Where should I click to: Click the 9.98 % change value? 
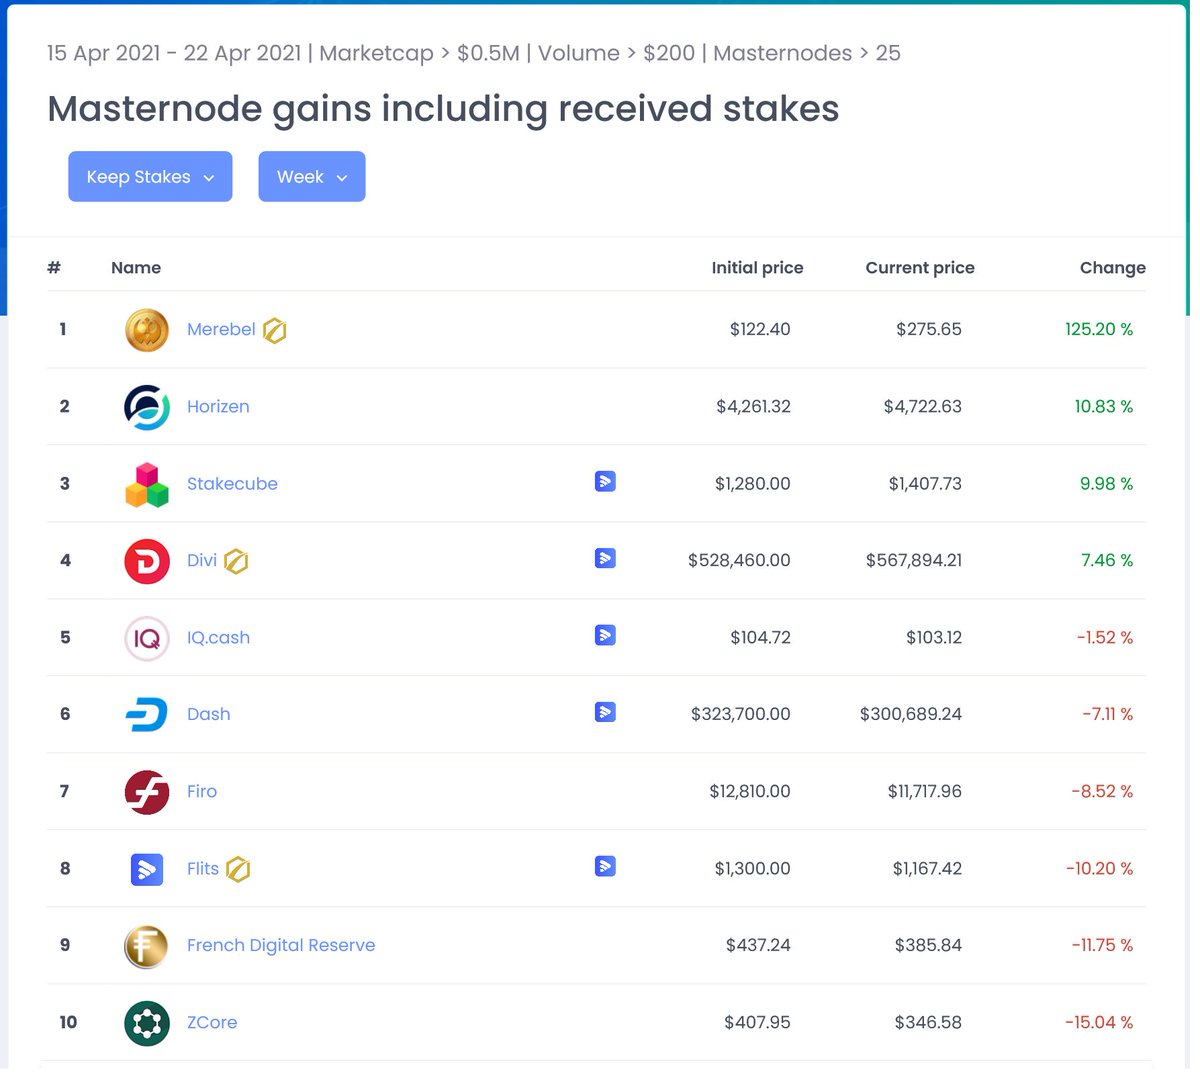click(1106, 484)
